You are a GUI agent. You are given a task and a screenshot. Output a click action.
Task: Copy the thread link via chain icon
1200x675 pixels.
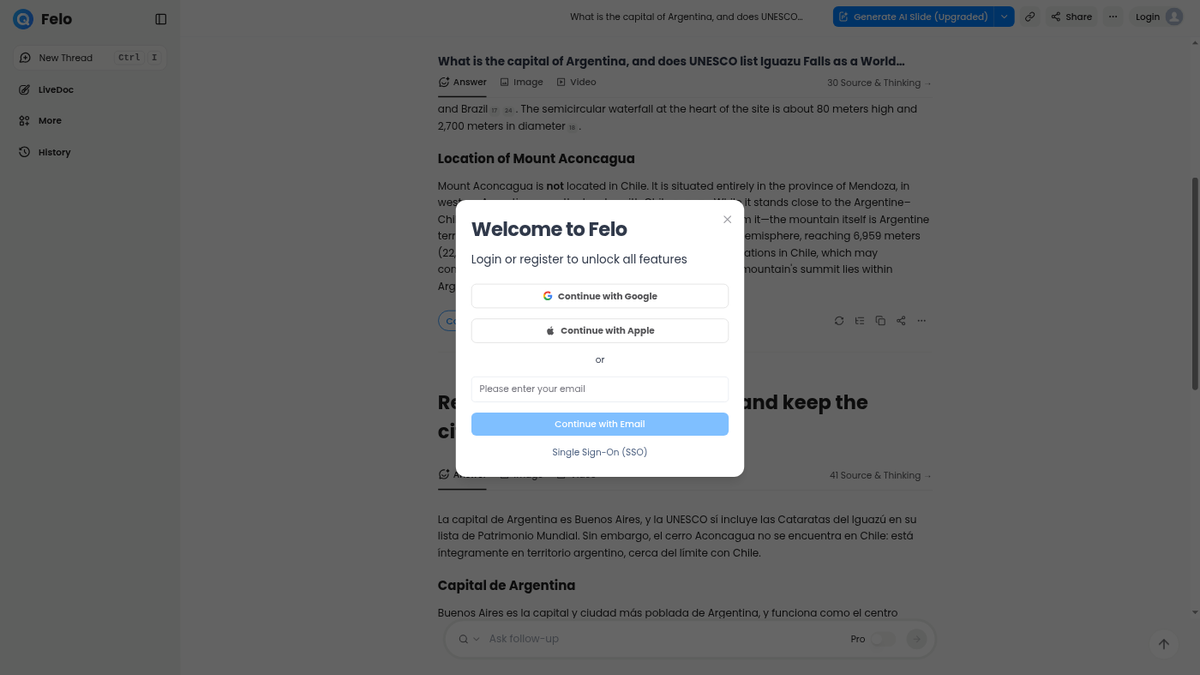pos(1030,17)
